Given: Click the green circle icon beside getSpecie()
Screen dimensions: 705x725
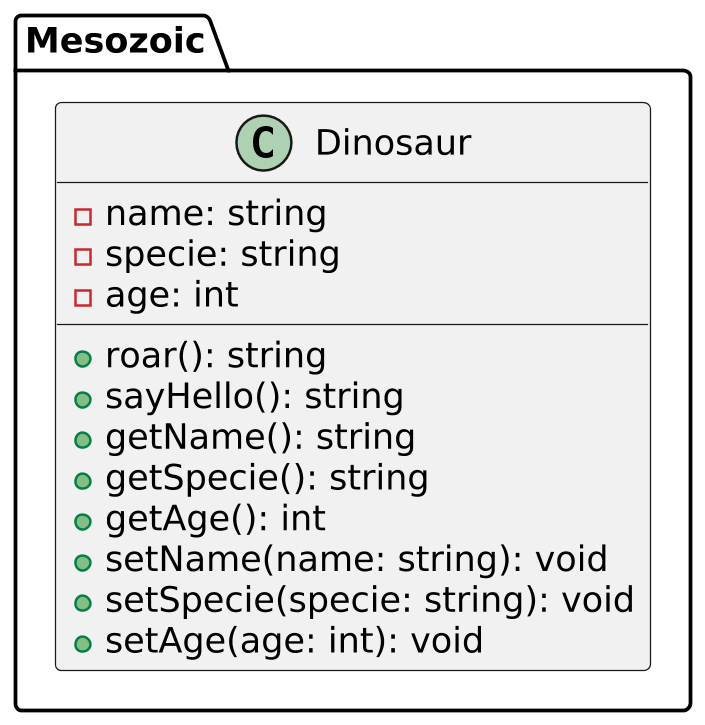Looking at the screenshot, I should pyautogui.click(x=83, y=481).
